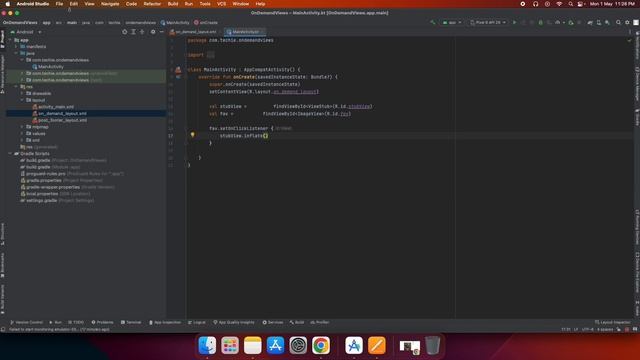Image resolution: width=640 pixels, height=360 pixels.
Task: Click Select Opened File target icon
Action: pos(124,32)
